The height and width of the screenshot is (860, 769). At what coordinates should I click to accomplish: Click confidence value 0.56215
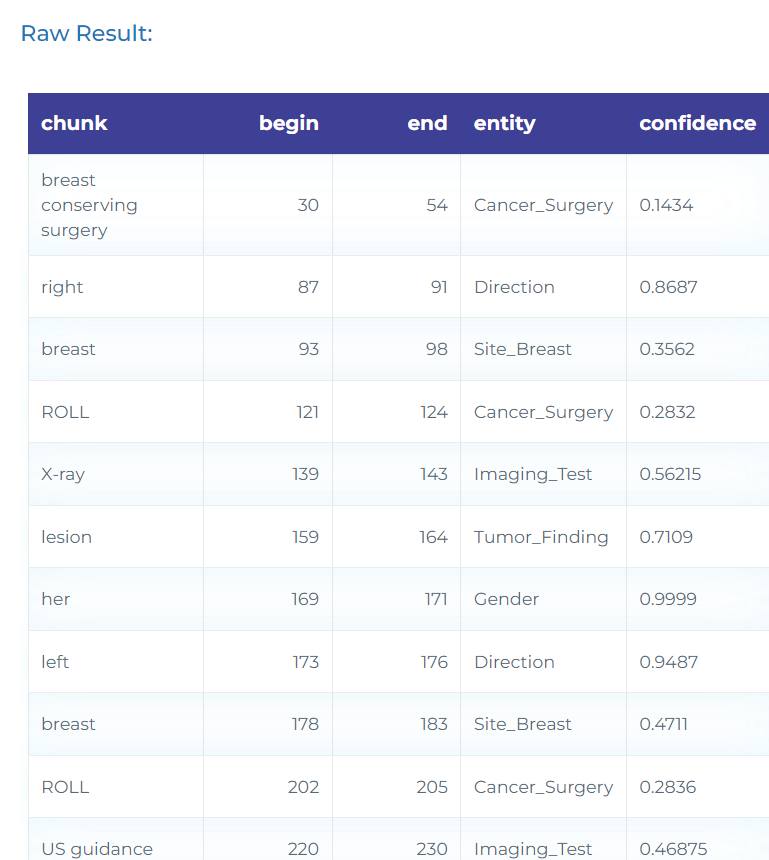(x=670, y=474)
